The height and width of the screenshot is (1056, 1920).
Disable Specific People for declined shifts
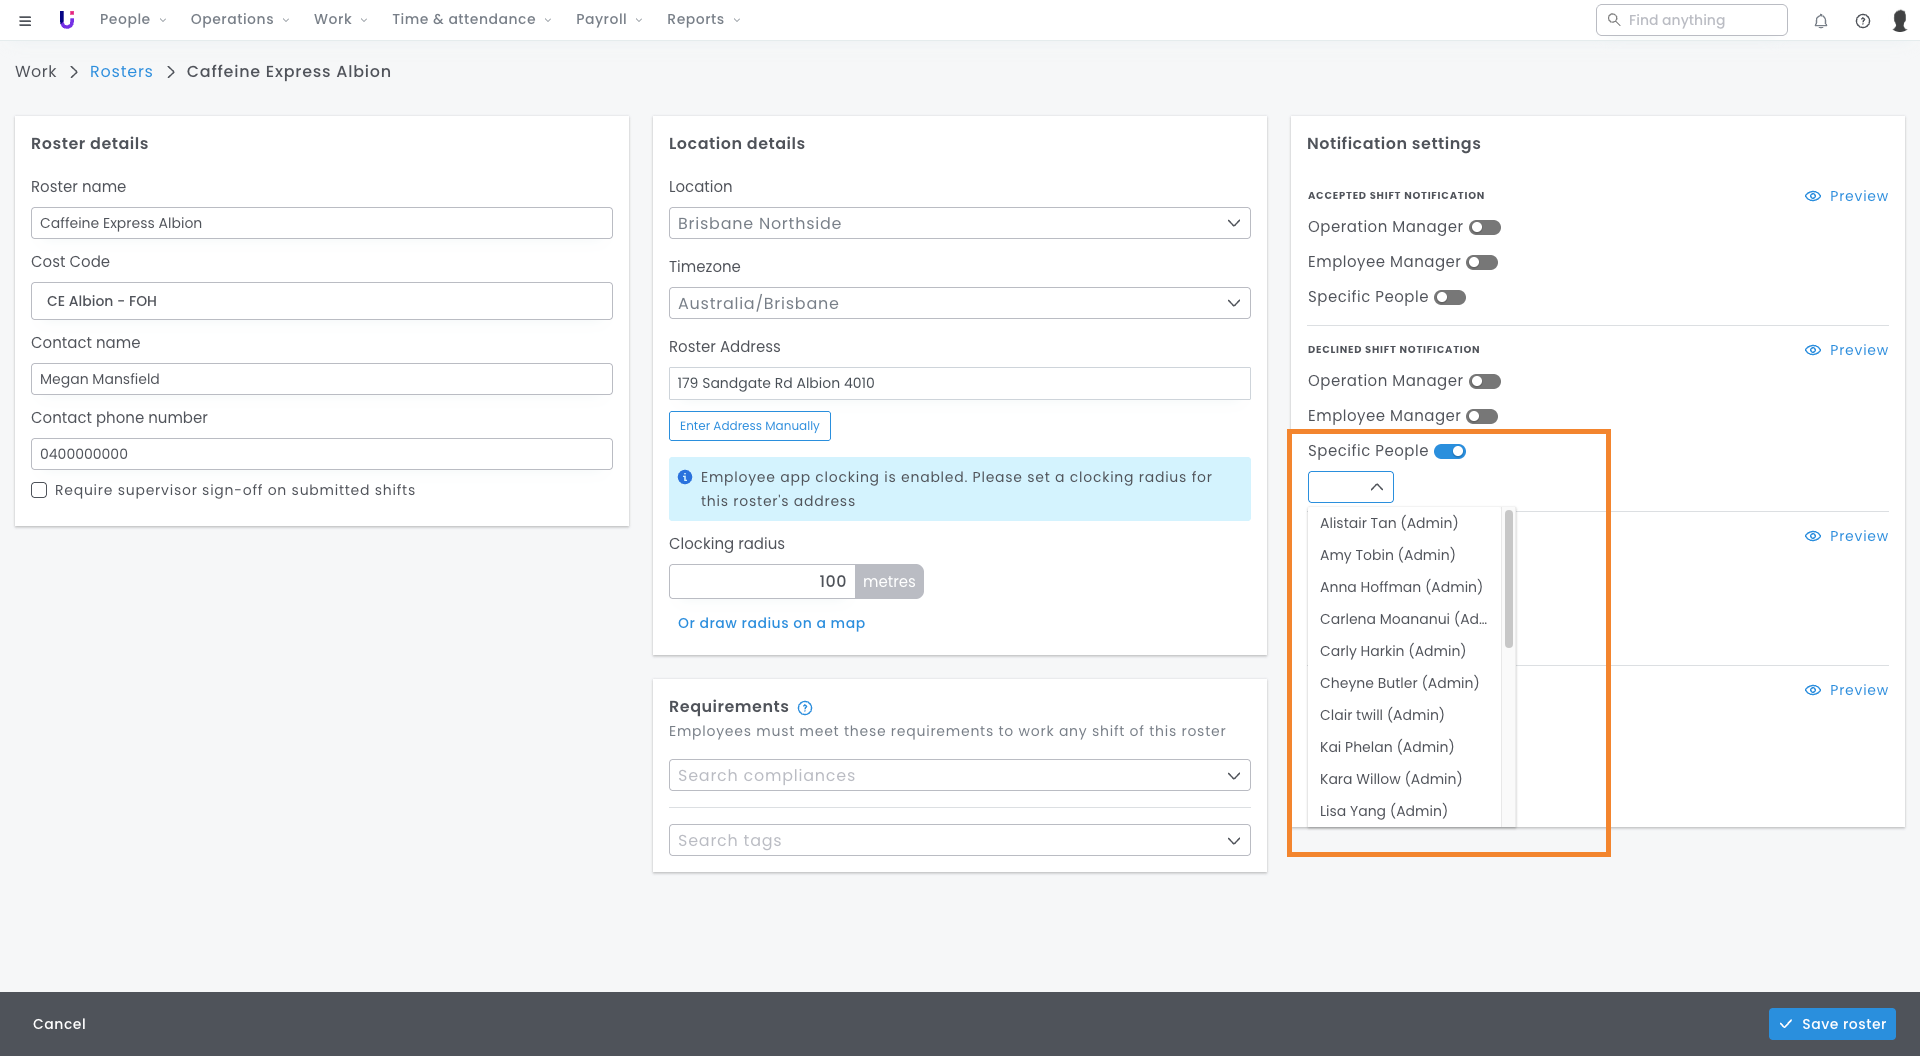tap(1449, 451)
